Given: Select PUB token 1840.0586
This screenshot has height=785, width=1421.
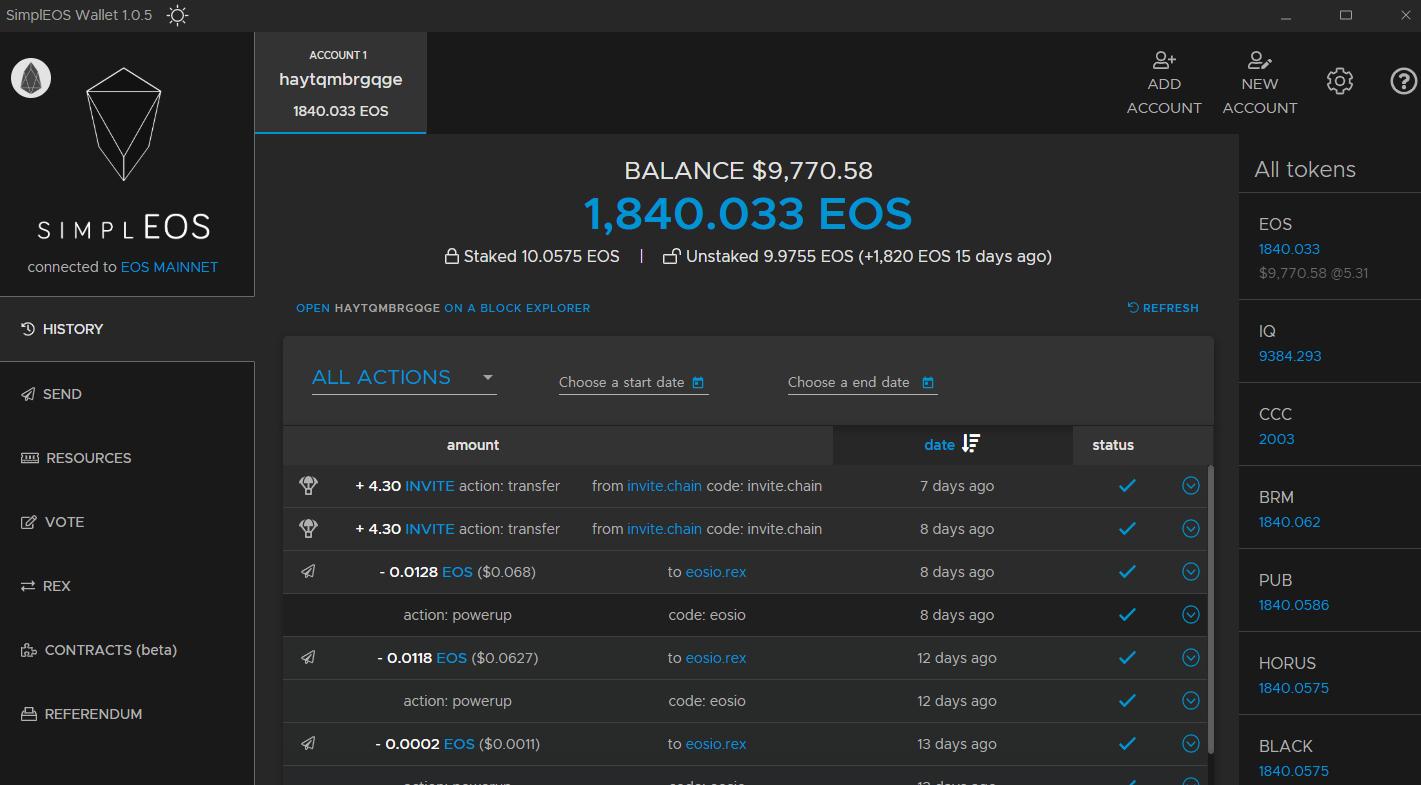Looking at the screenshot, I should (1330, 591).
